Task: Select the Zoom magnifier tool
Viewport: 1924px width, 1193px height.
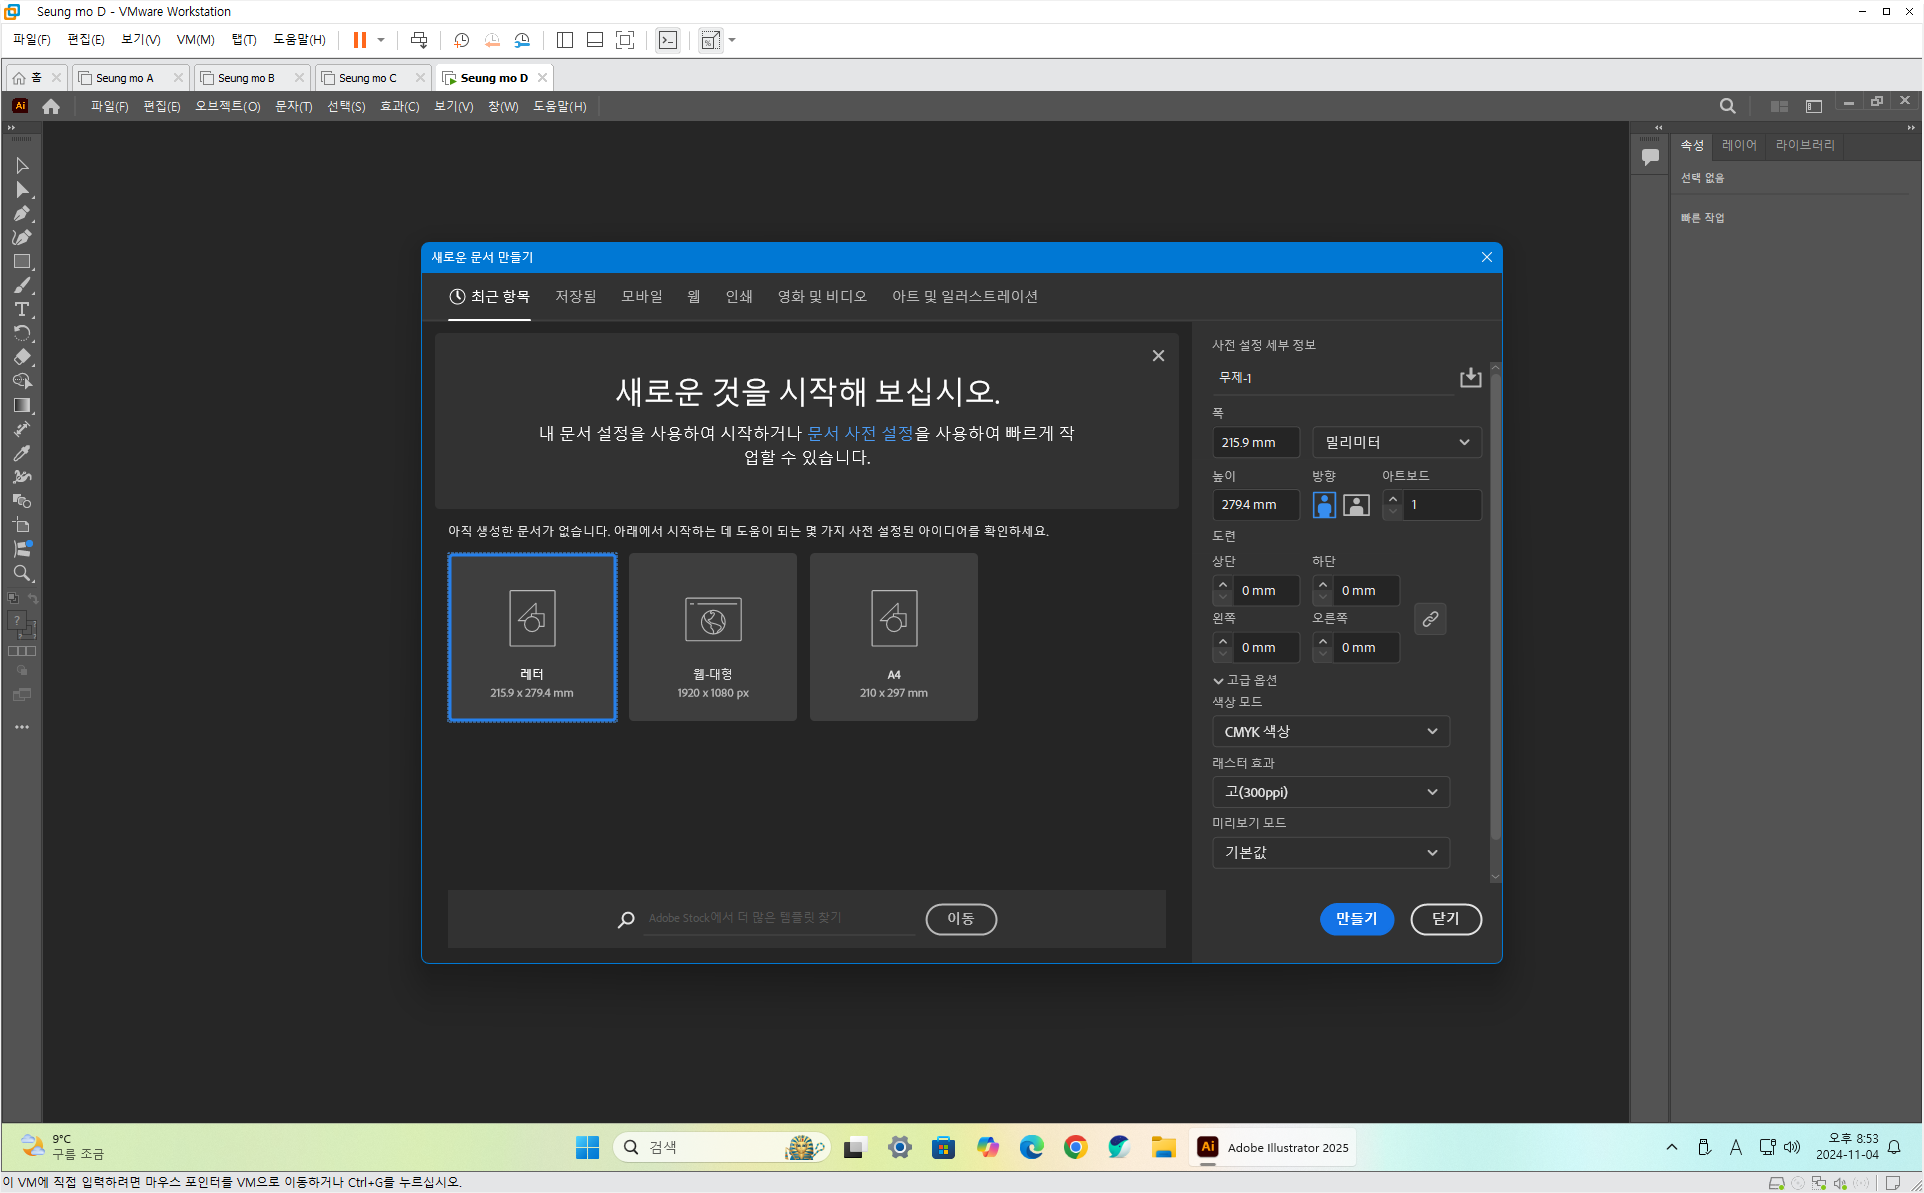Action: [x=21, y=573]
